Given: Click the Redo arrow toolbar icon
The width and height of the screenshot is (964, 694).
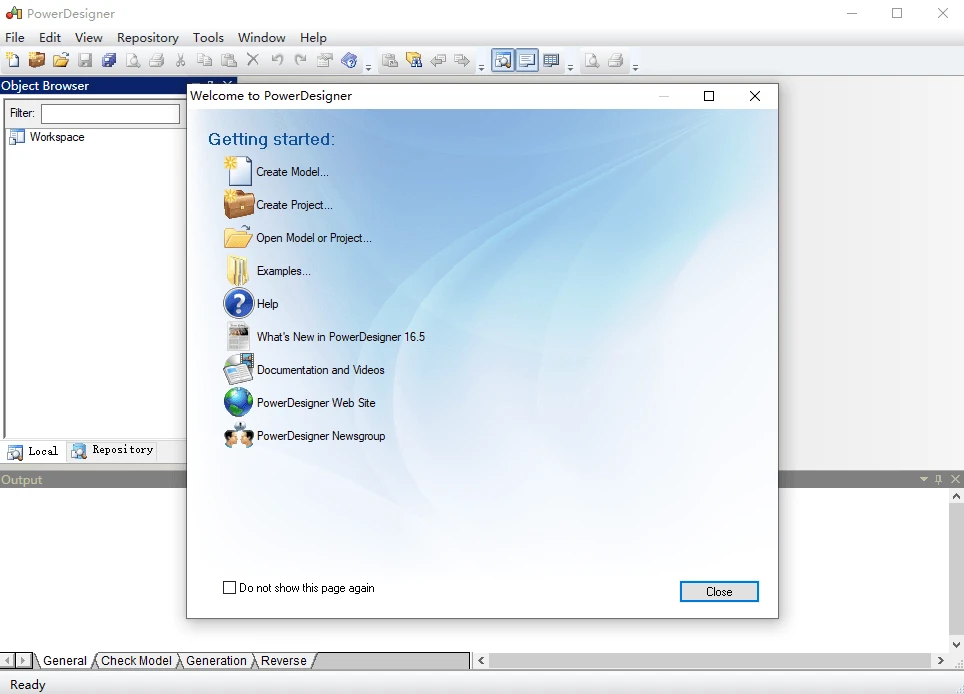Looking at the screenshot, I should (301, 60).
